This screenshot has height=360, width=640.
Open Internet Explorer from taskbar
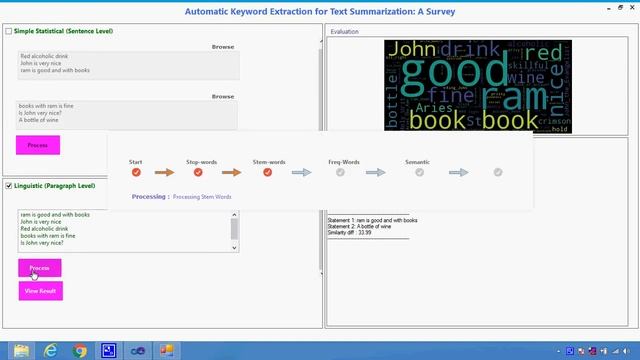tap(51, 351)
